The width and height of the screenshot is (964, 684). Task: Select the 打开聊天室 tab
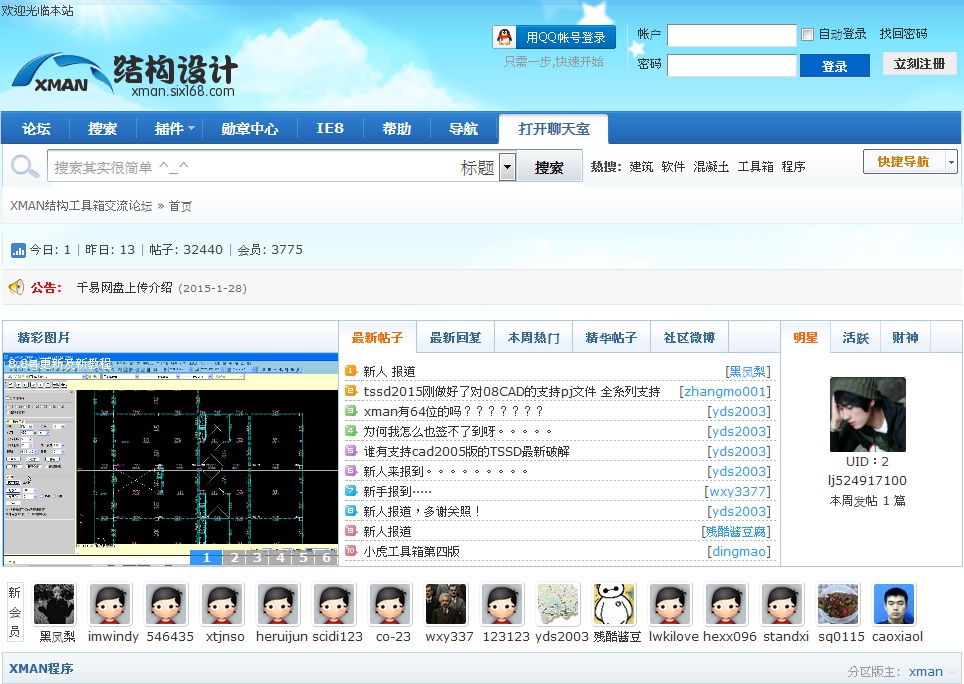553,129
